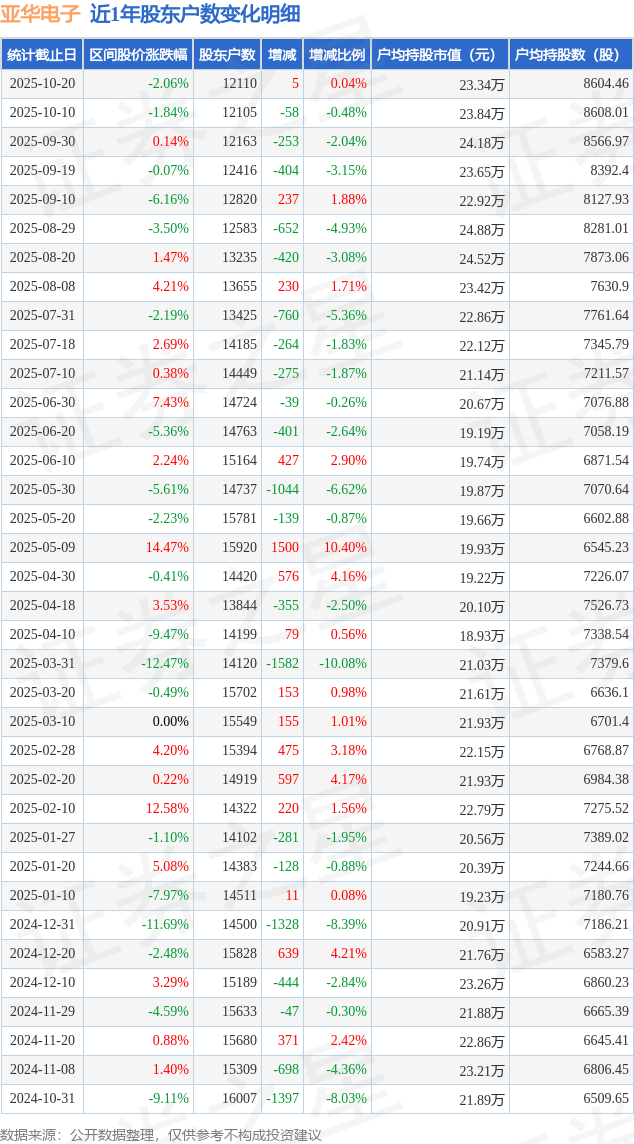Click the 10.40% change ratio cell

345,548
